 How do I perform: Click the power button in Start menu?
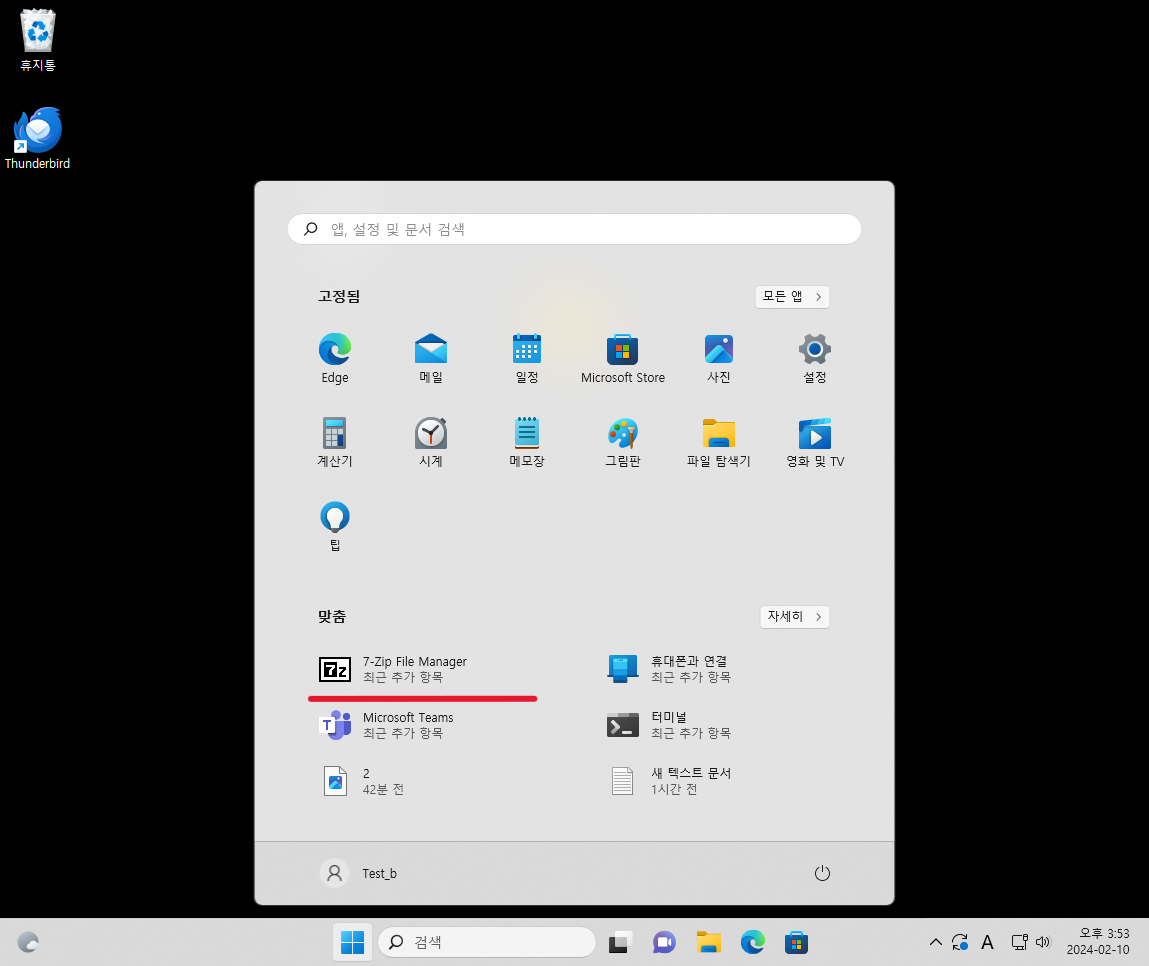point(822,873)
